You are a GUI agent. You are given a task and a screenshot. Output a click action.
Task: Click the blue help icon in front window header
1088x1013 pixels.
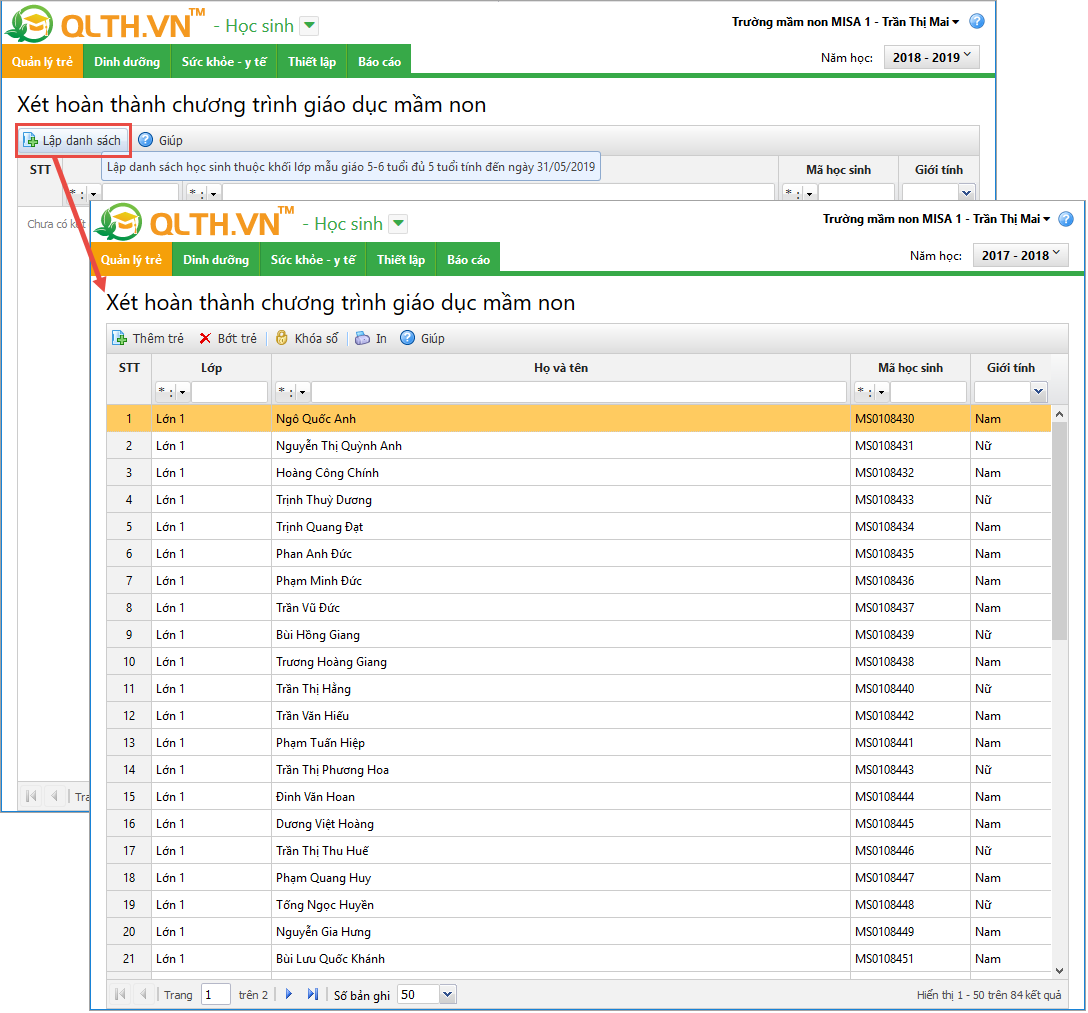[1066, 219]
